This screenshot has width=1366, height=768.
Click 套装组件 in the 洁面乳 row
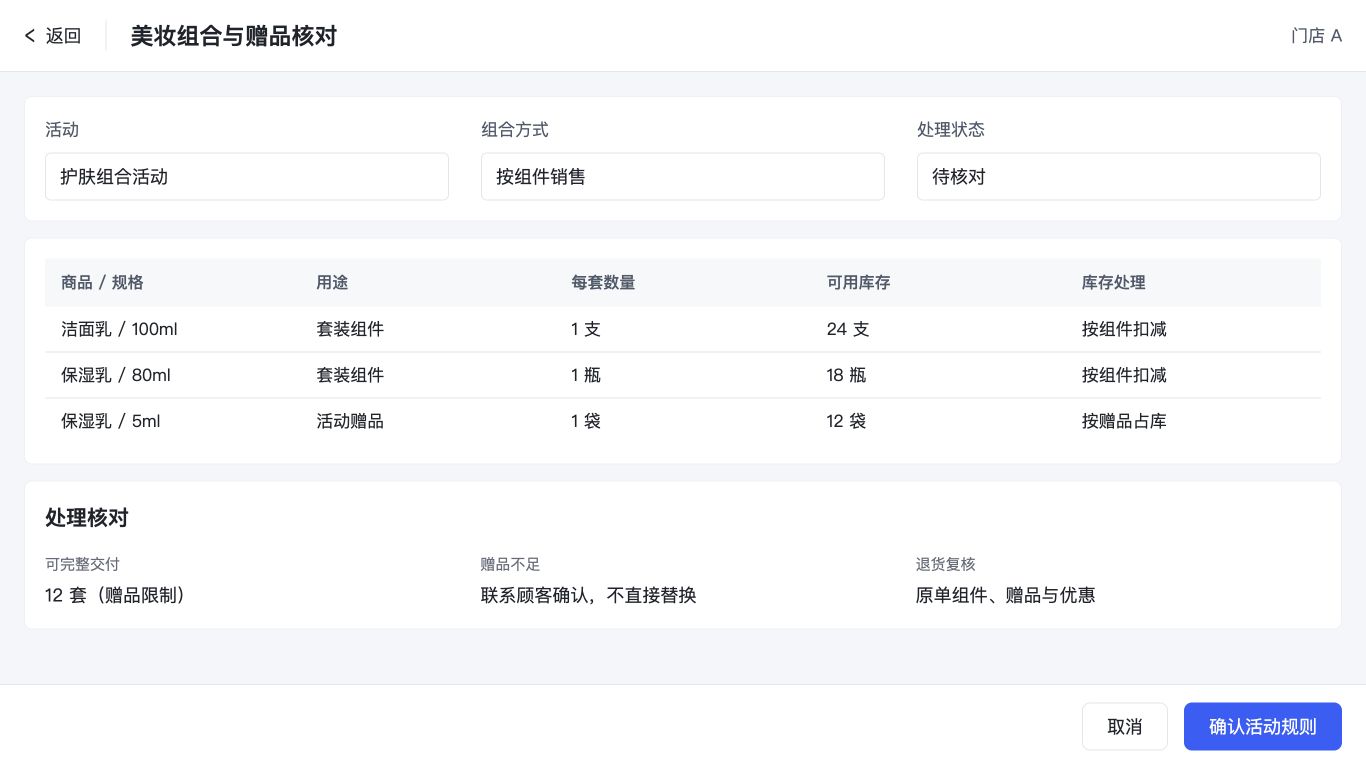click(350, 329)
